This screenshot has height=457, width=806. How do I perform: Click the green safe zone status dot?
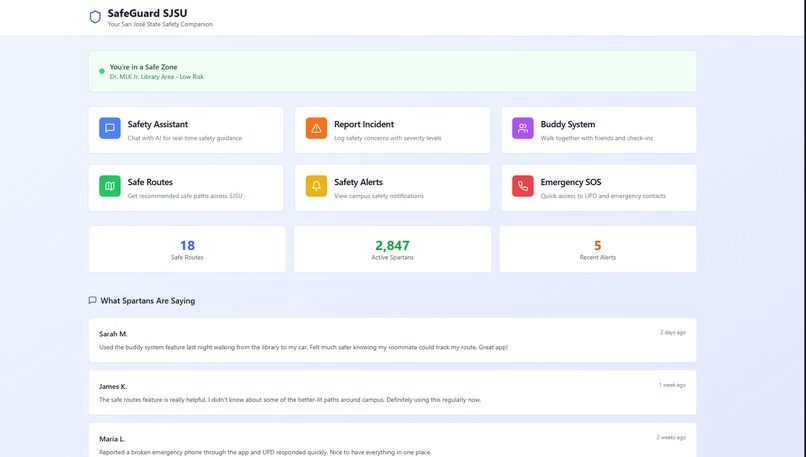[x=102, y=71]
